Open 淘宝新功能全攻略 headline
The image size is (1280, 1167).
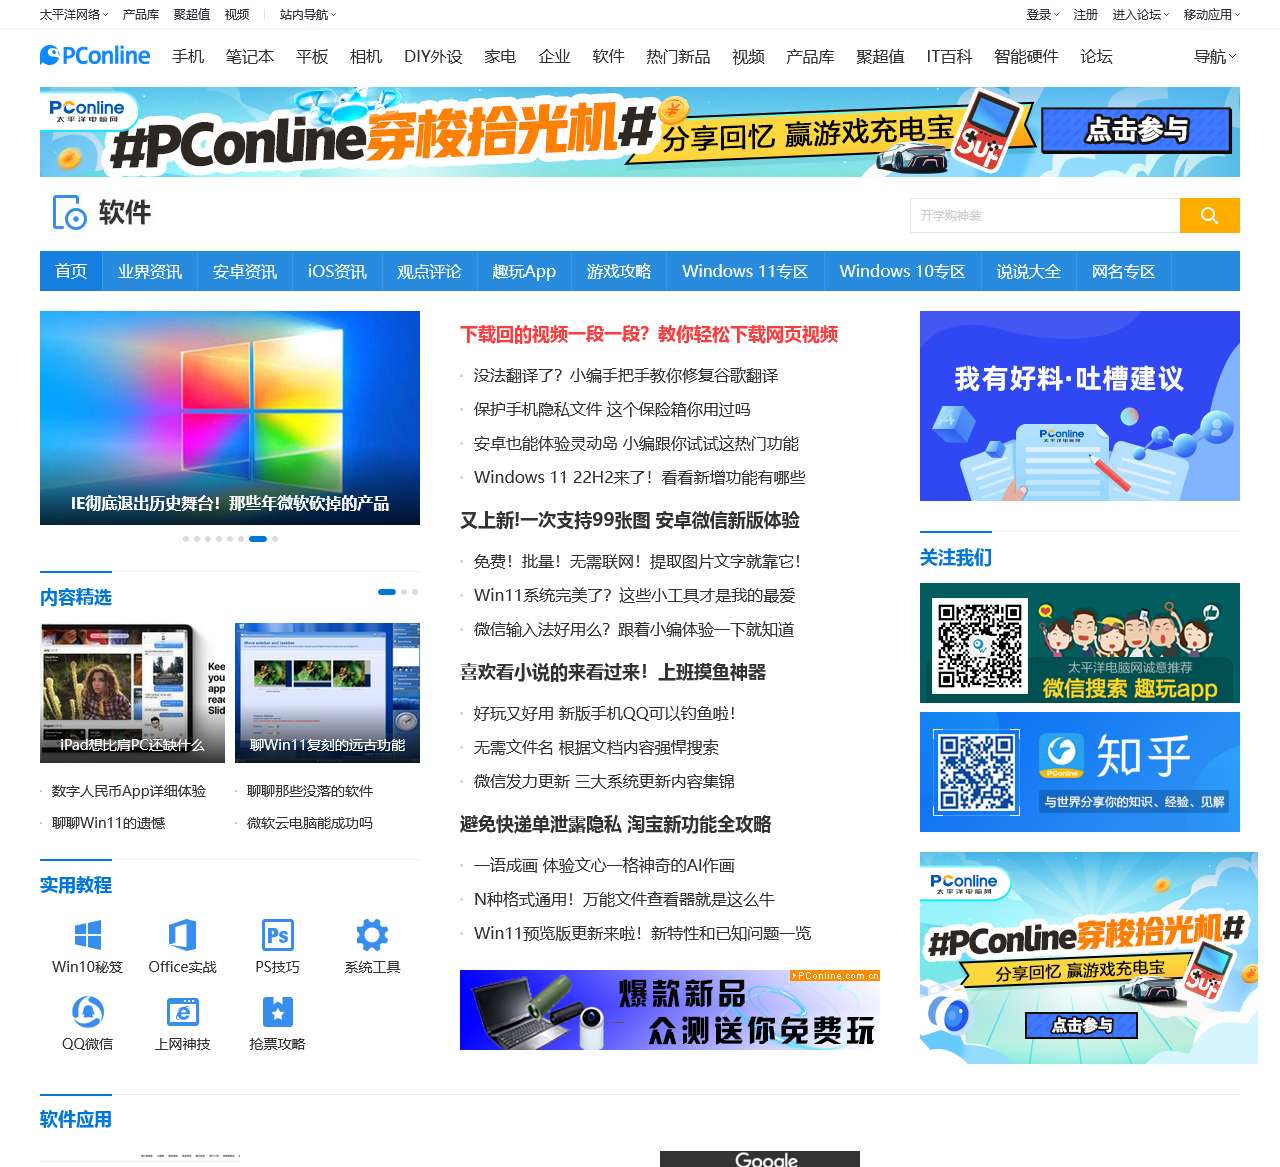(615, 824)
